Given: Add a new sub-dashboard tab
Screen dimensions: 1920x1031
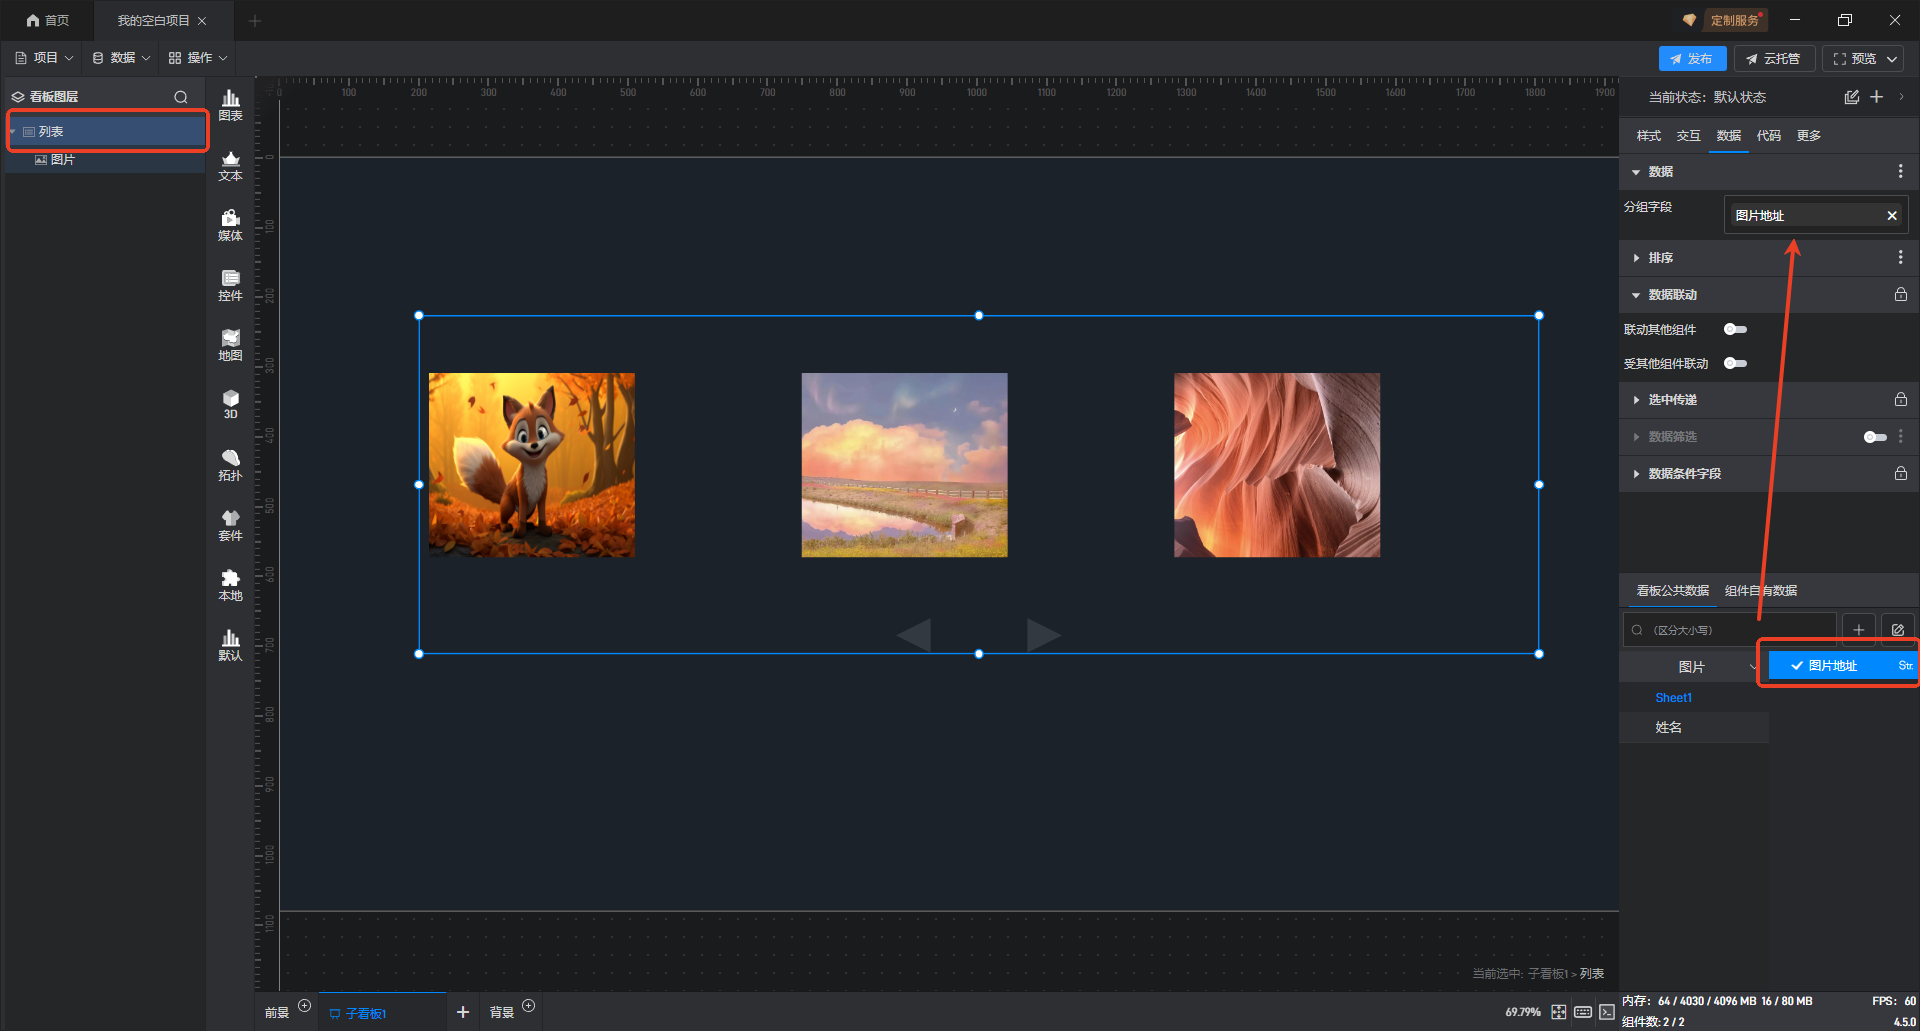Looking at the screenshot, I should pyautogui.click(x=462, y=1012).
